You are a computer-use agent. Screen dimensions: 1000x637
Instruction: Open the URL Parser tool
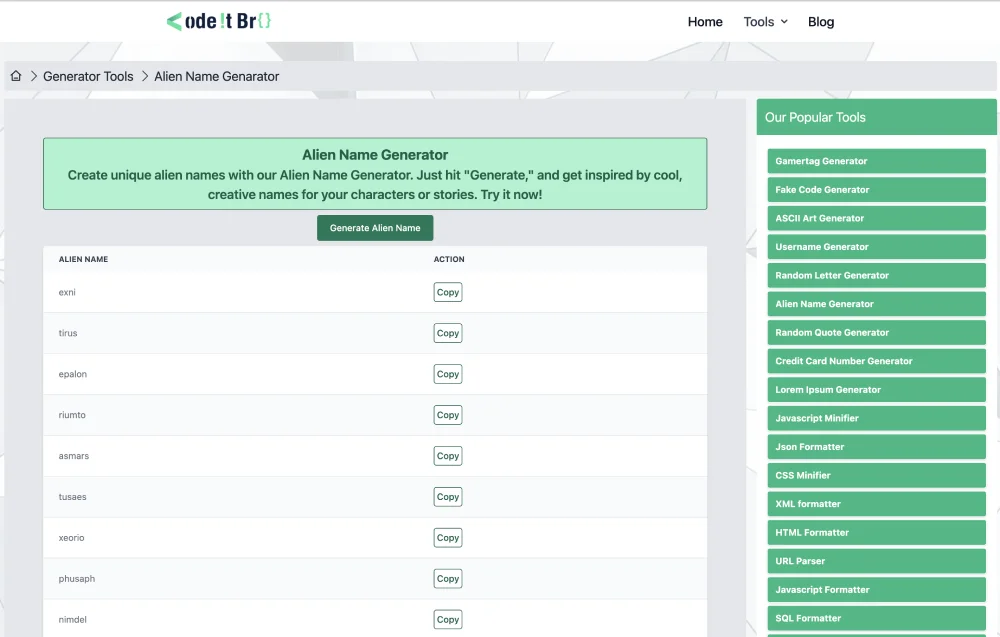(x=876, y=561)
